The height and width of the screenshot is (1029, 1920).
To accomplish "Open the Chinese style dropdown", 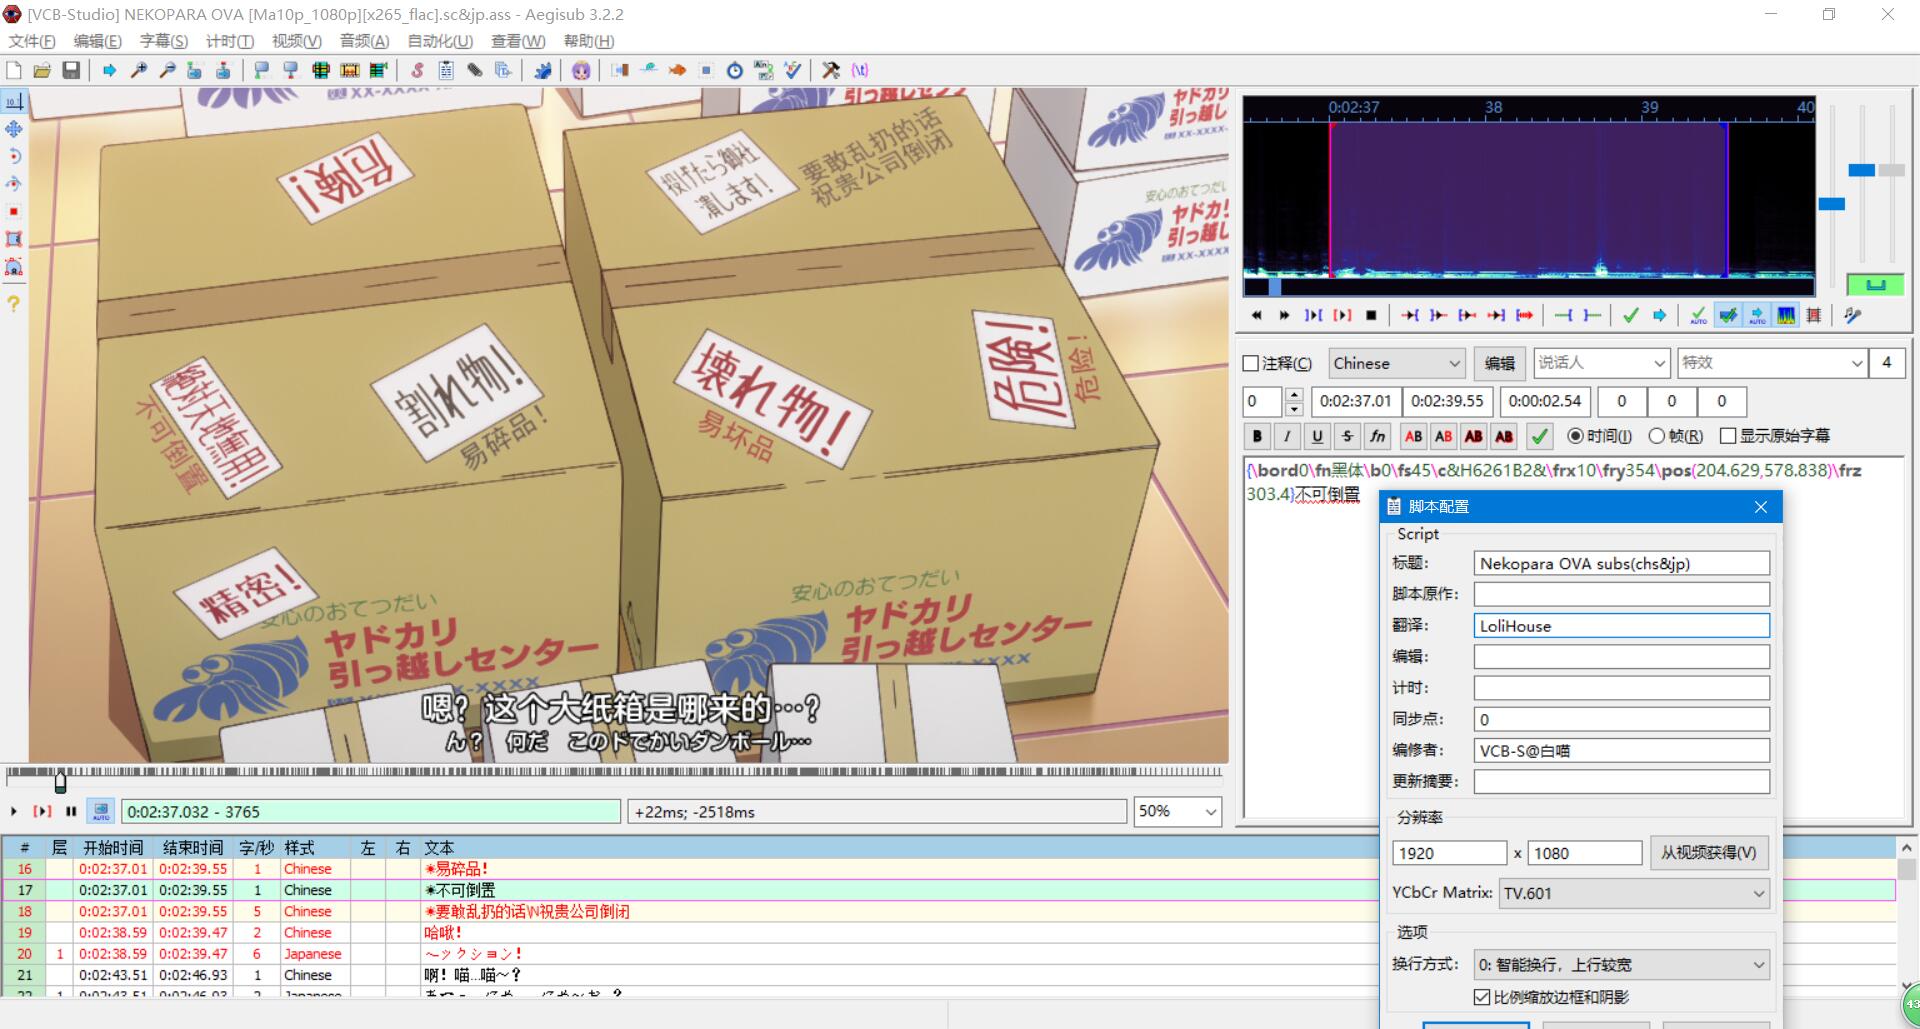I will 1396,363.
